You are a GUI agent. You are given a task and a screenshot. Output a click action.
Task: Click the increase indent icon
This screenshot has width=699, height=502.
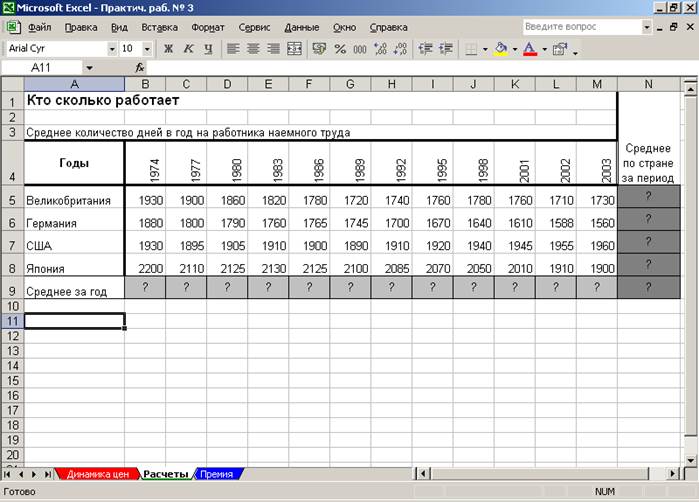446,48
